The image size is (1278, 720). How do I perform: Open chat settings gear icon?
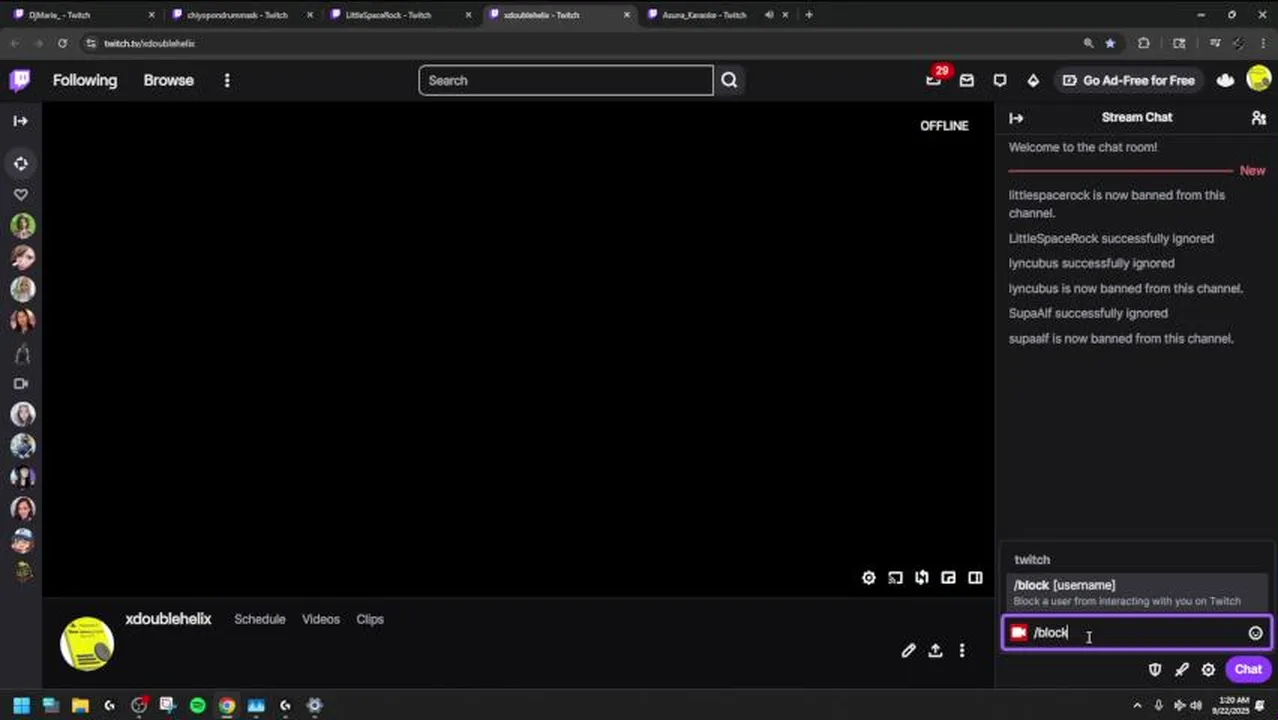tap(1208, 670)
